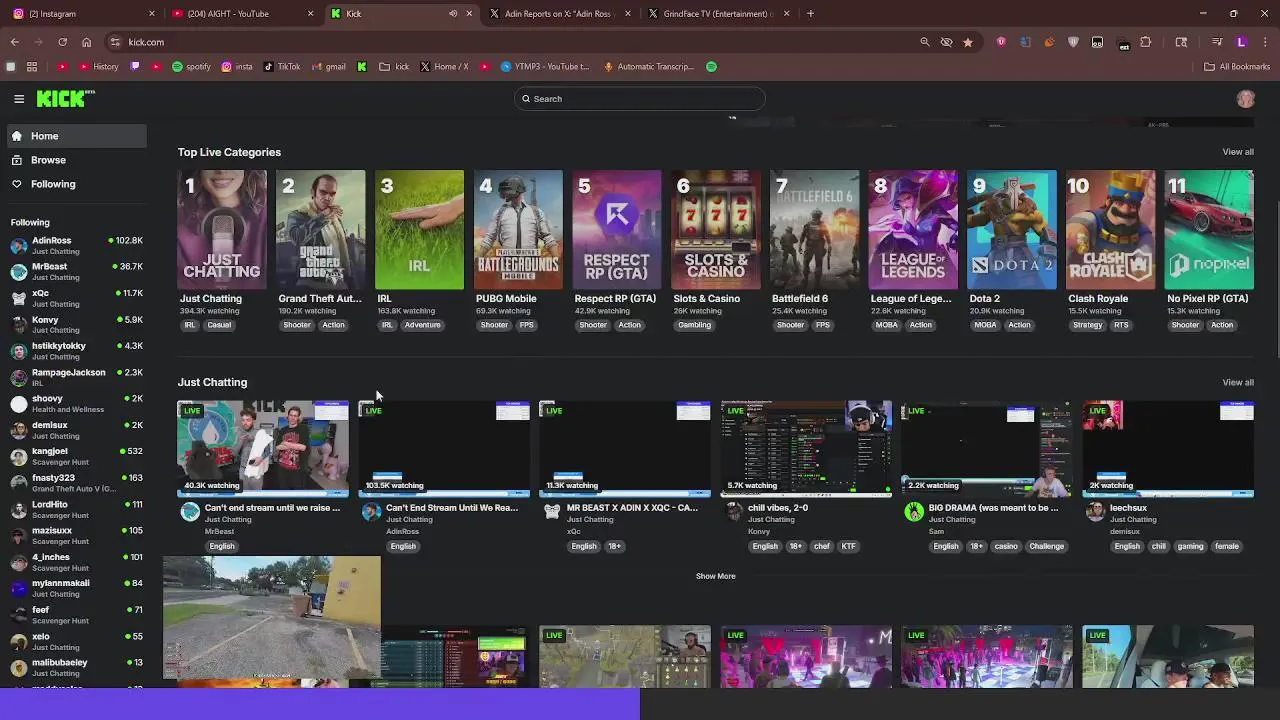Open shoovy in the Following list
The width and height of the screenshot is (1280, 720).
coord(76,404)
